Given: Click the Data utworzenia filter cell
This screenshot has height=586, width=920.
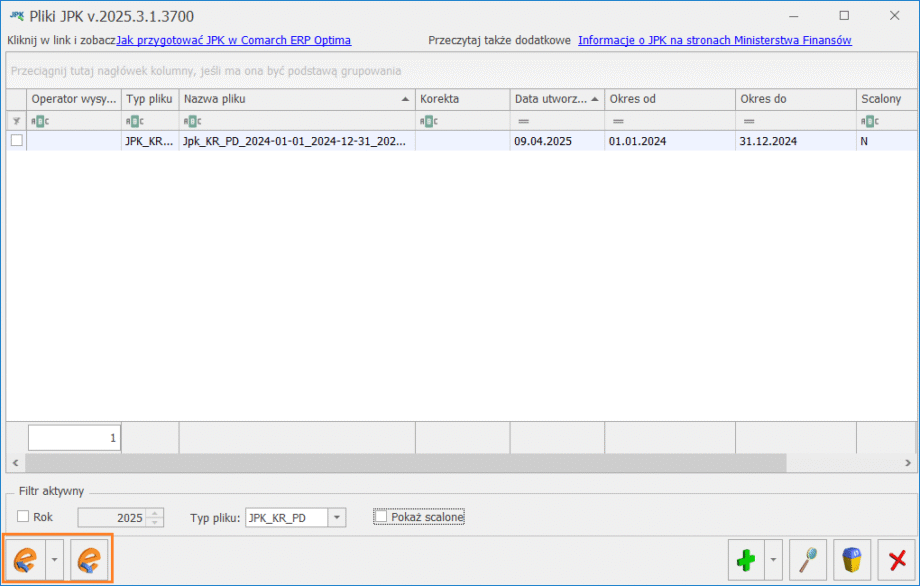Looking at the screenshot, I should pos(557,121).
